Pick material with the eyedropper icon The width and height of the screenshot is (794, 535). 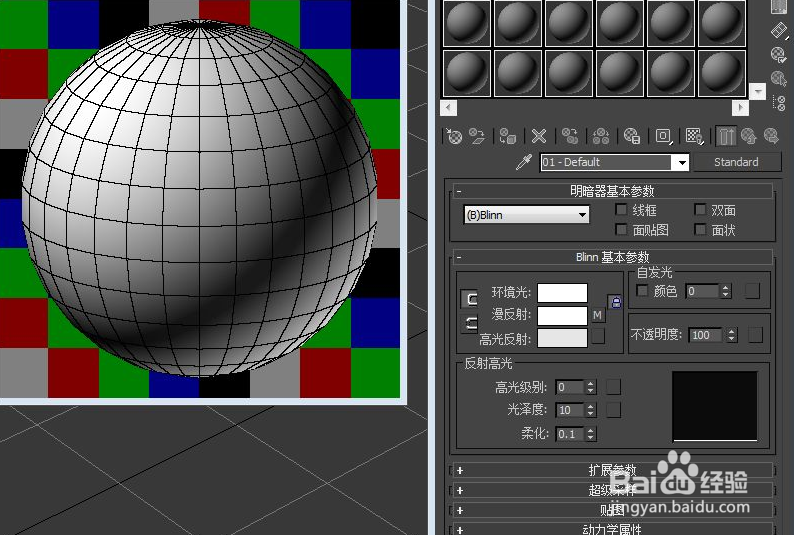coord(524,162)
